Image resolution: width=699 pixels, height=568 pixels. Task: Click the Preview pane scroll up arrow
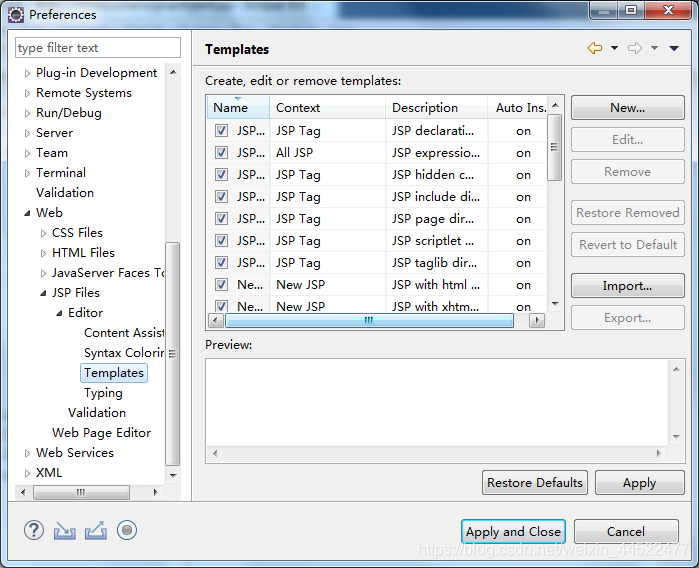tap(676, 369)
